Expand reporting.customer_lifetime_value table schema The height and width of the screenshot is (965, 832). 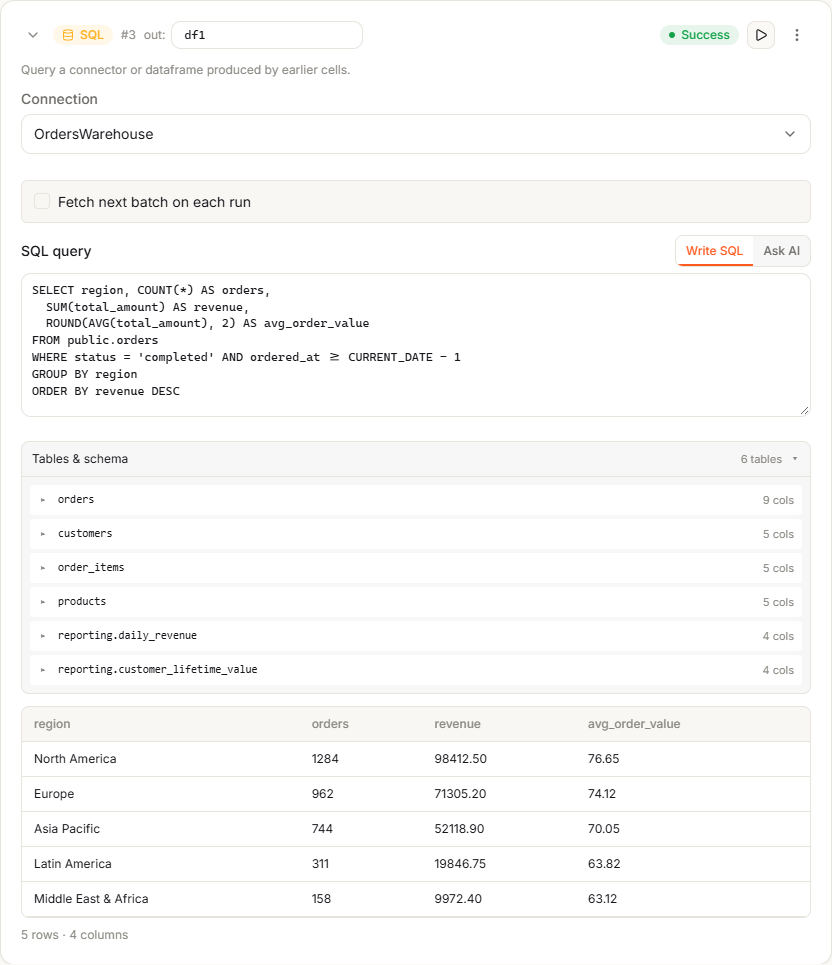click(416, 670)
